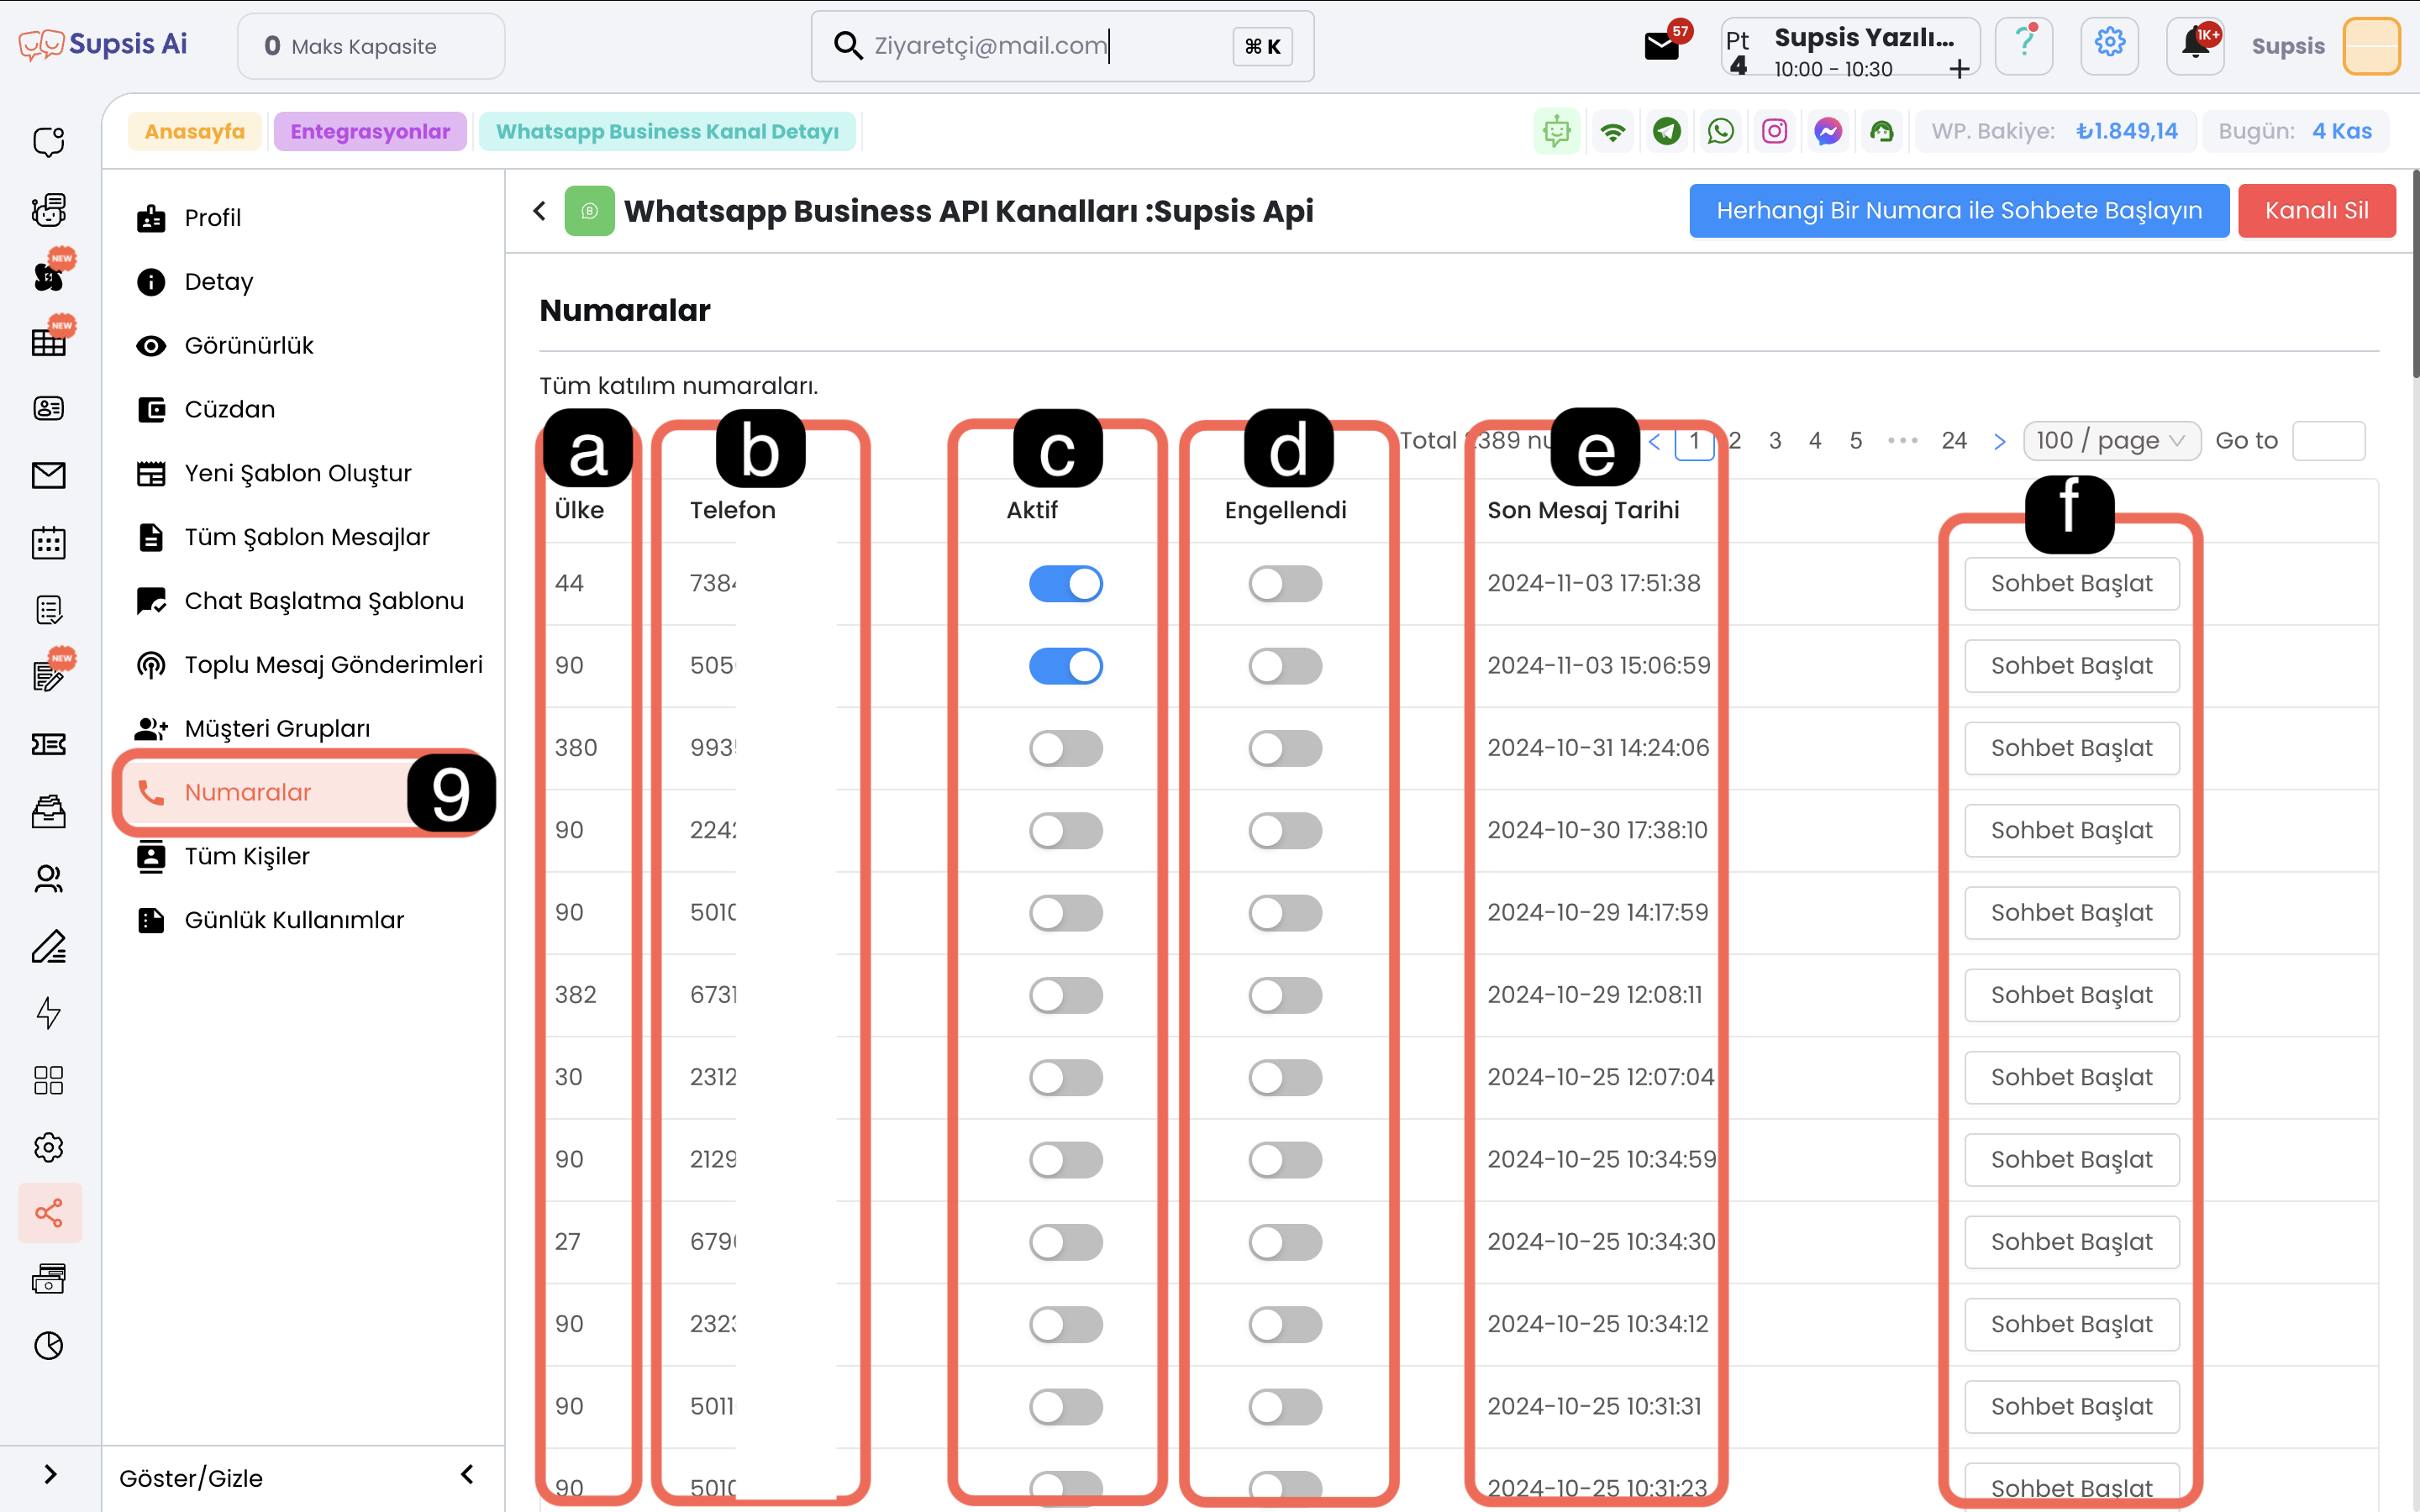This screenshot has width=2420, height=1512.
Task: Click the help question mark icon
Action: [2024, 45]
